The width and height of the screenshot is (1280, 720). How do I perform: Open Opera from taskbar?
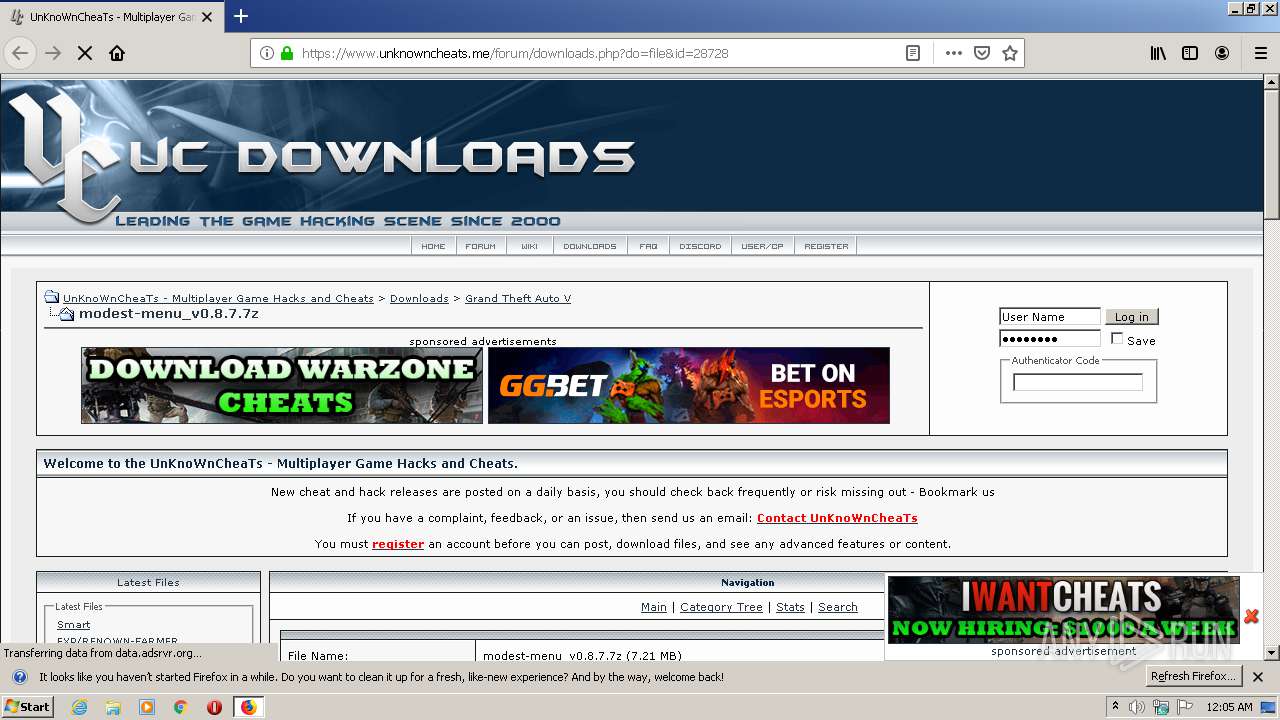(214, 707)
